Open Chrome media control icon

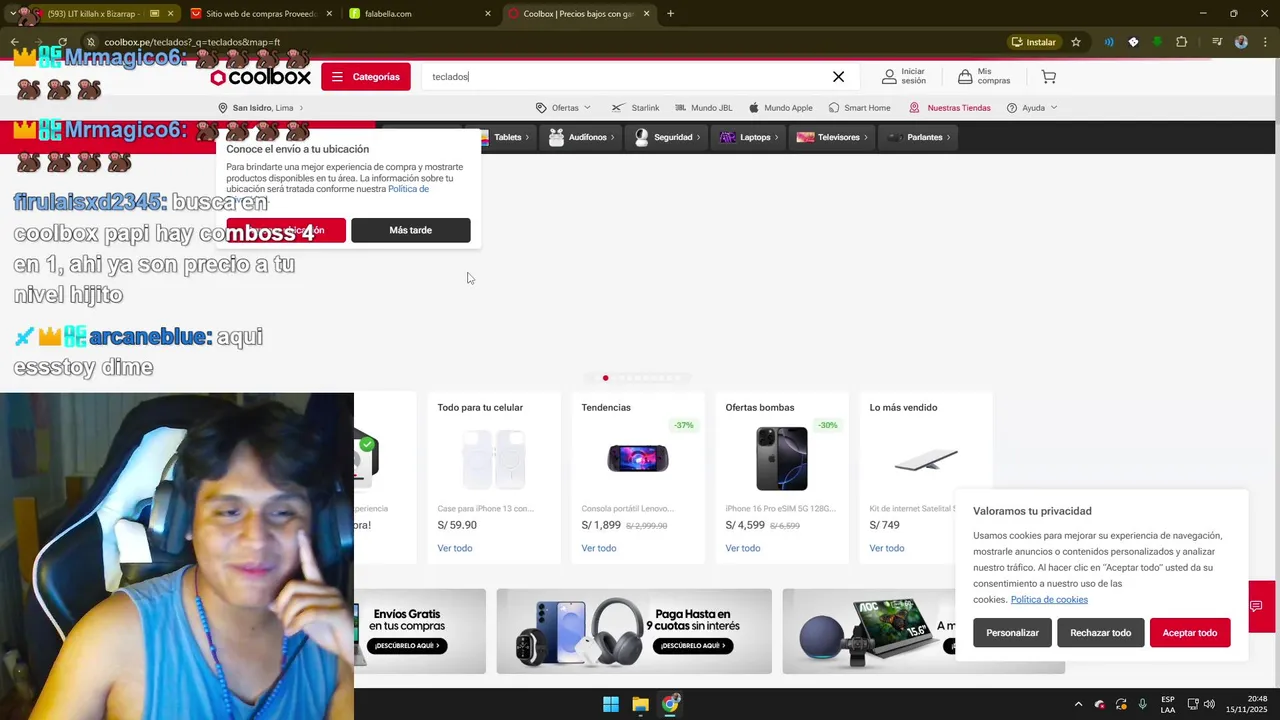coord(1216,42)
